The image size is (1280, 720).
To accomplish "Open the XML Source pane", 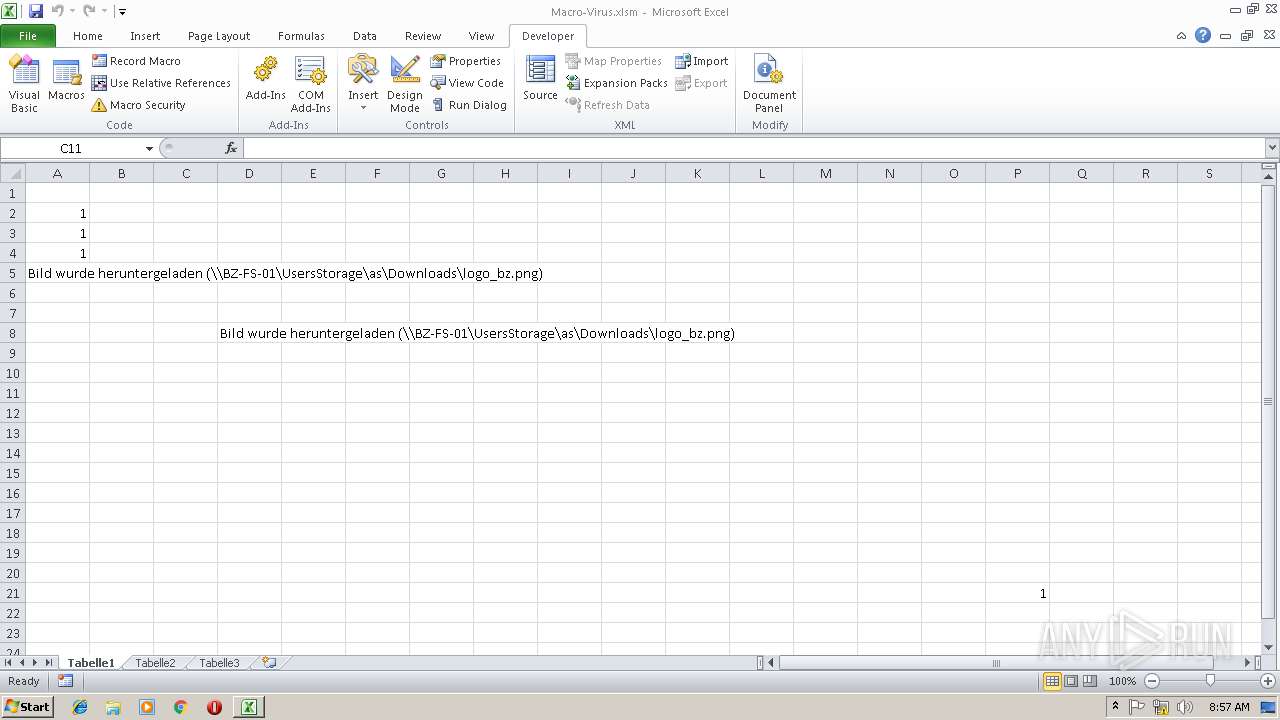I will 540,80.
